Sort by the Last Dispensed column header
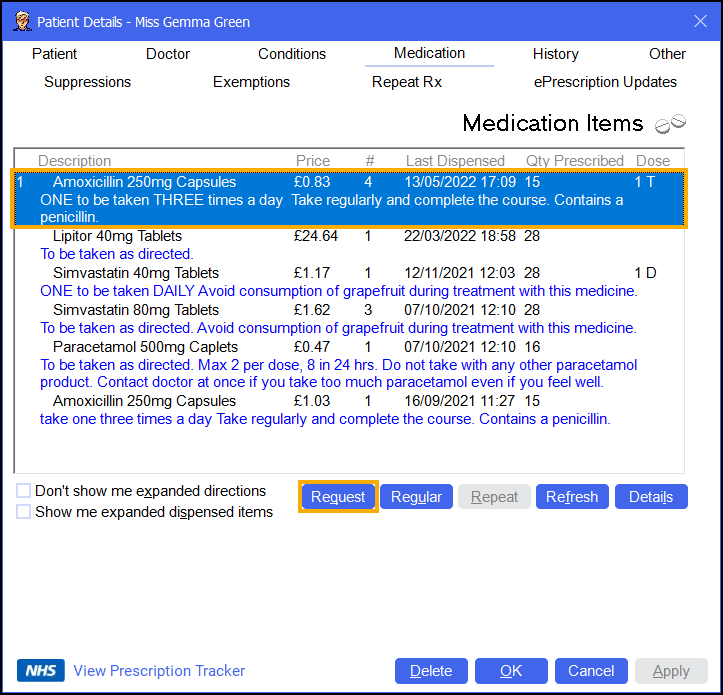 tap(455, 161)
